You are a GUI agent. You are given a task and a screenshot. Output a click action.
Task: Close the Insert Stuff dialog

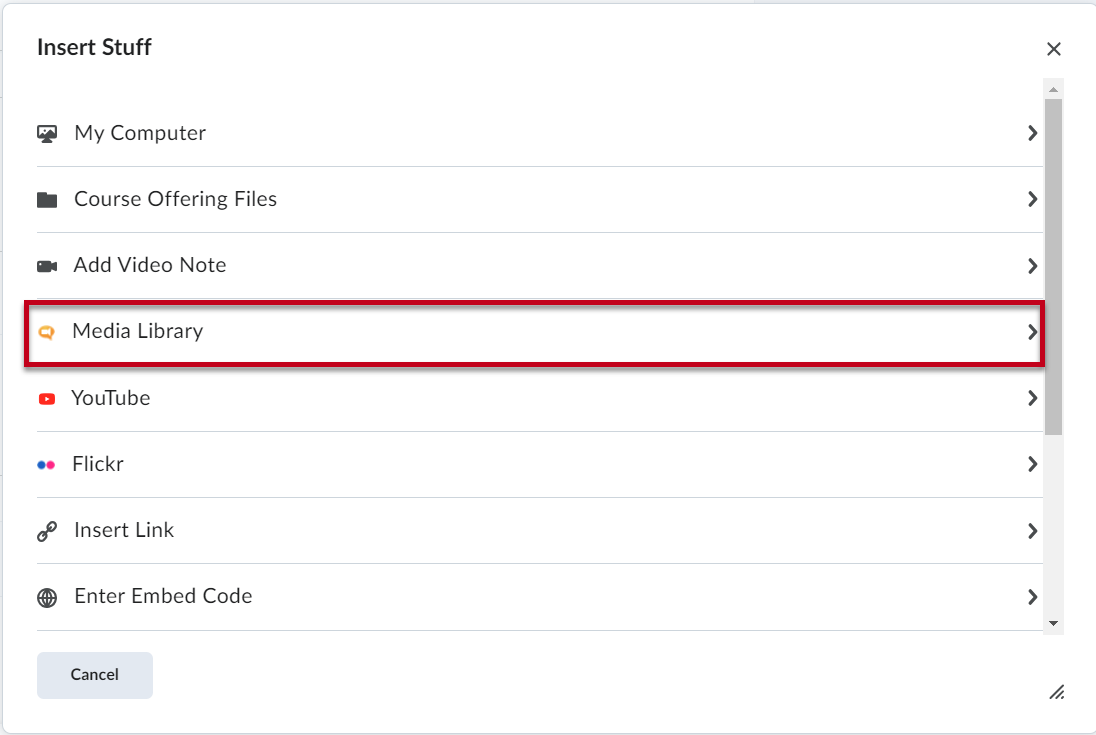pyautogui.click(x=1053, y=49)
